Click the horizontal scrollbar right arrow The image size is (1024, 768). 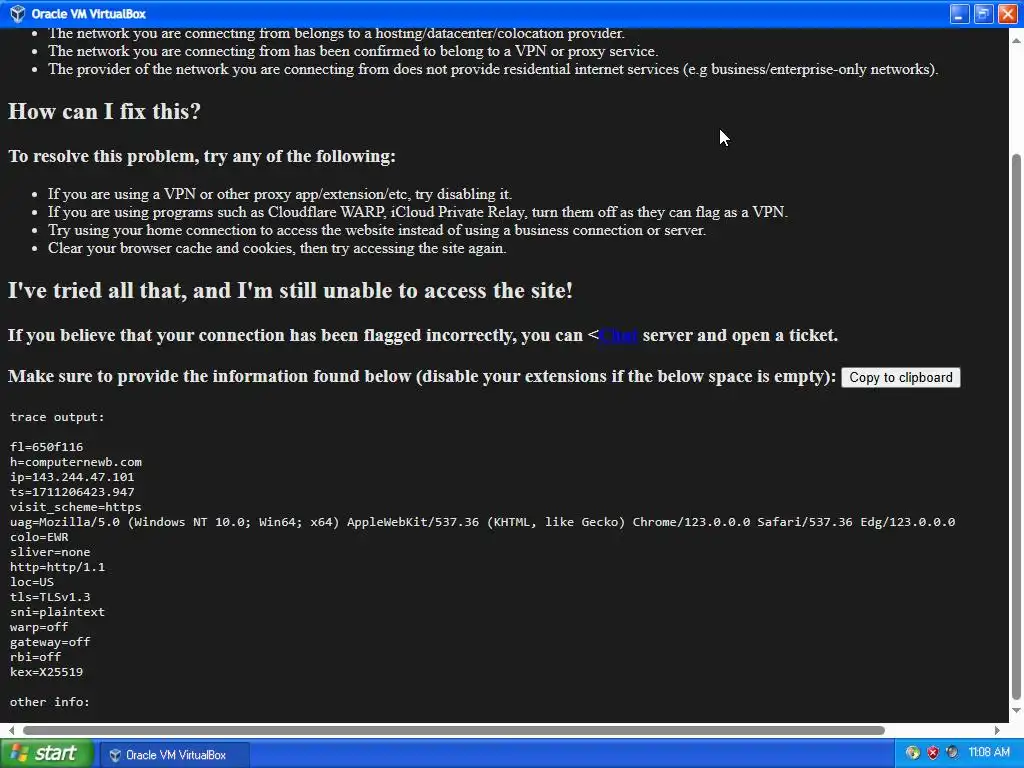(997, 730)
